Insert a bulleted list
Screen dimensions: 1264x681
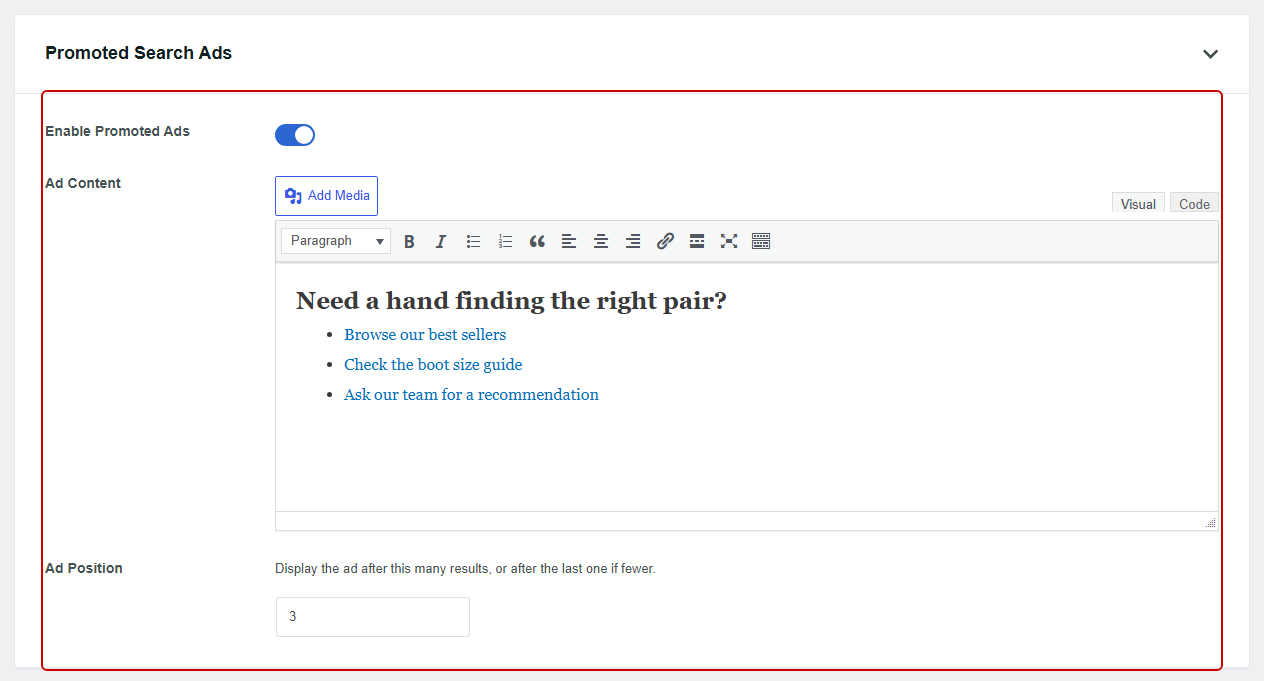pos(473,241)
